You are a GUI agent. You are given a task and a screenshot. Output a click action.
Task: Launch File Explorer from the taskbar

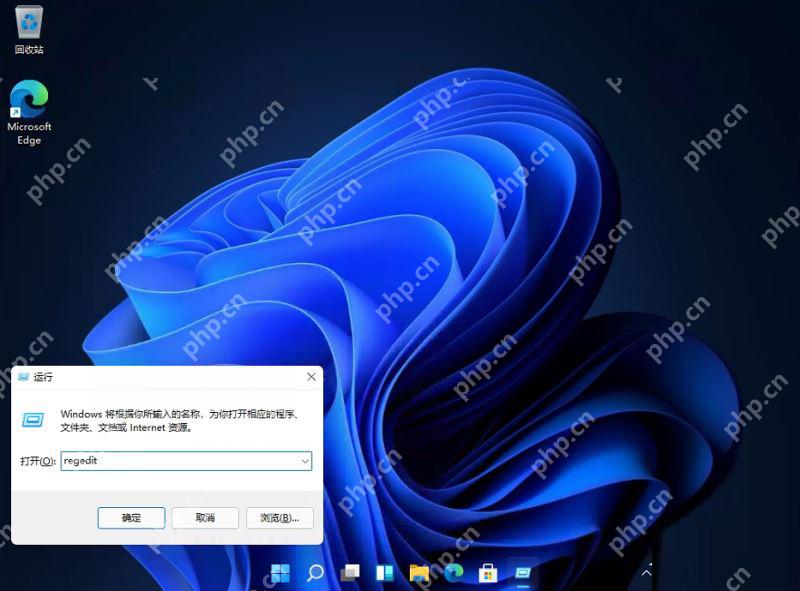pyautogui.click(x=419, y=573)
